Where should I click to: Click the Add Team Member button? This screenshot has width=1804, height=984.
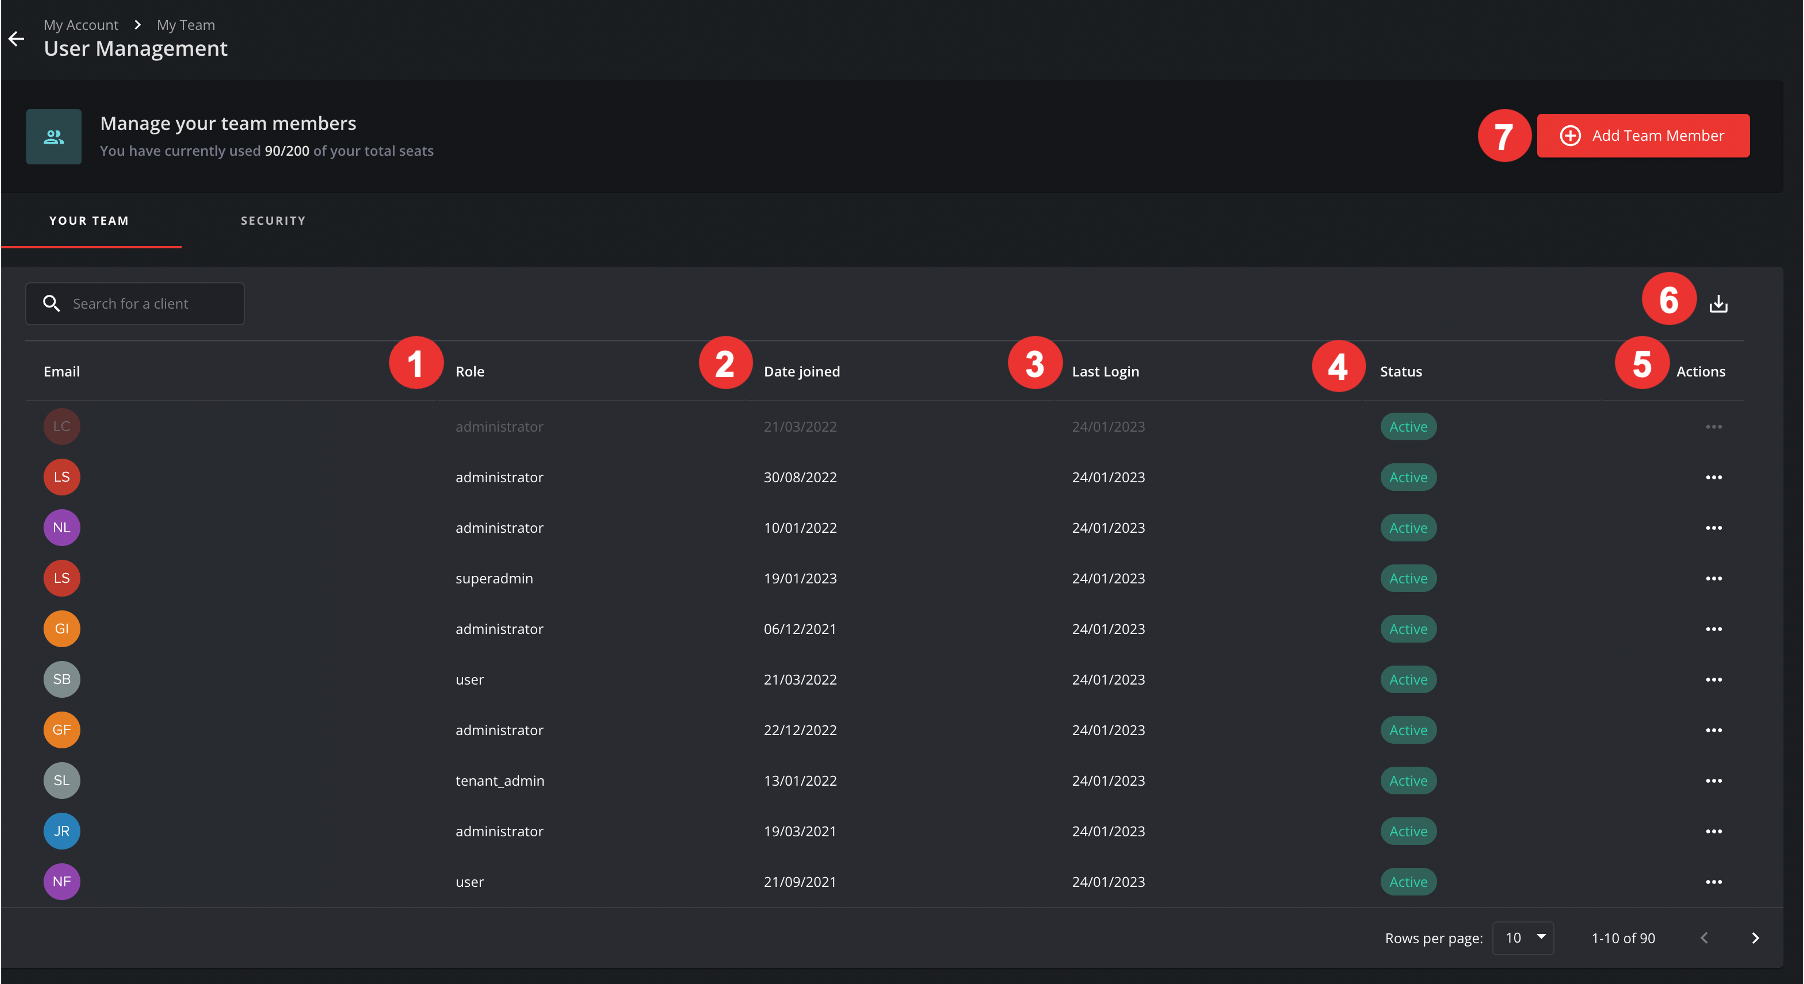(1642, 136)
